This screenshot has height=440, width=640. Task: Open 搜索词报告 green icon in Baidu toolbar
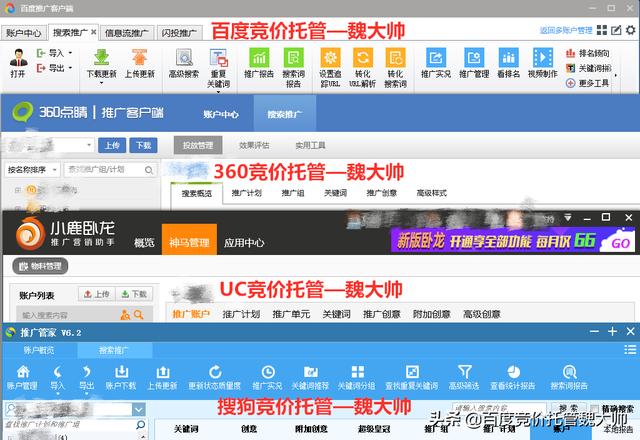click(293, 58)
